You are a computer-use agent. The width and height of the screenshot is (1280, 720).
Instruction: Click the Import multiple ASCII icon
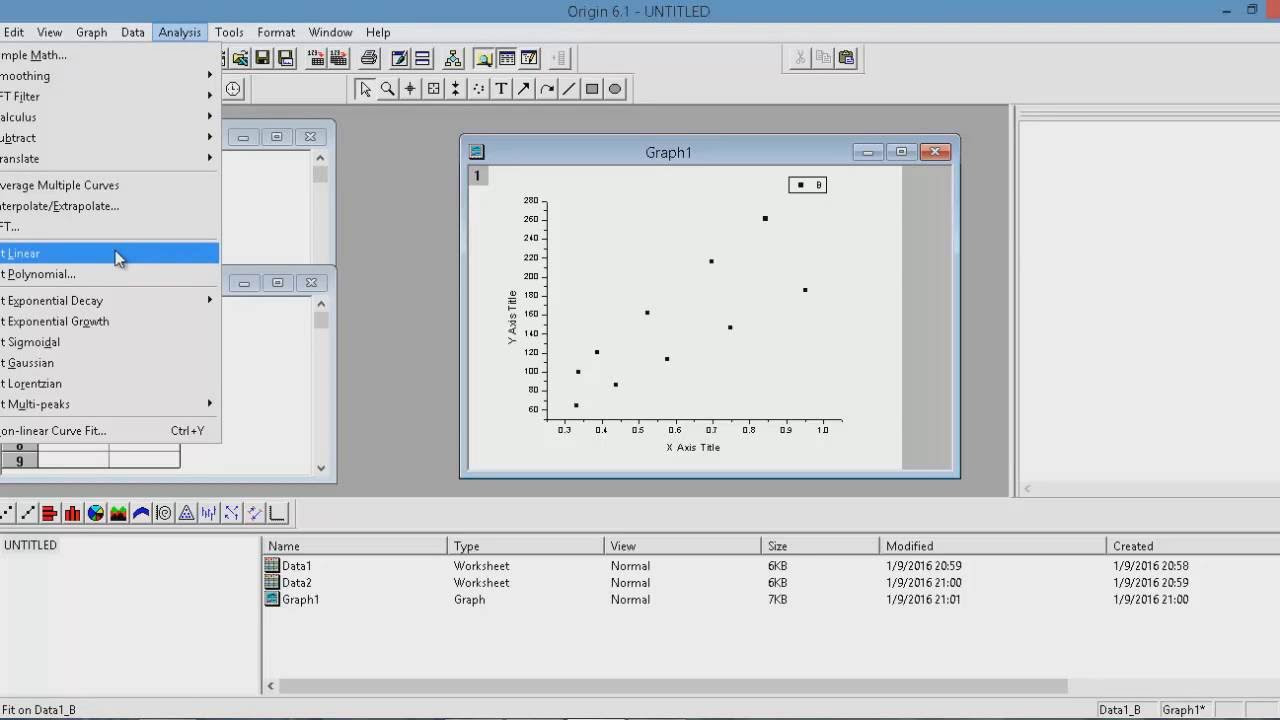[339, 58]
